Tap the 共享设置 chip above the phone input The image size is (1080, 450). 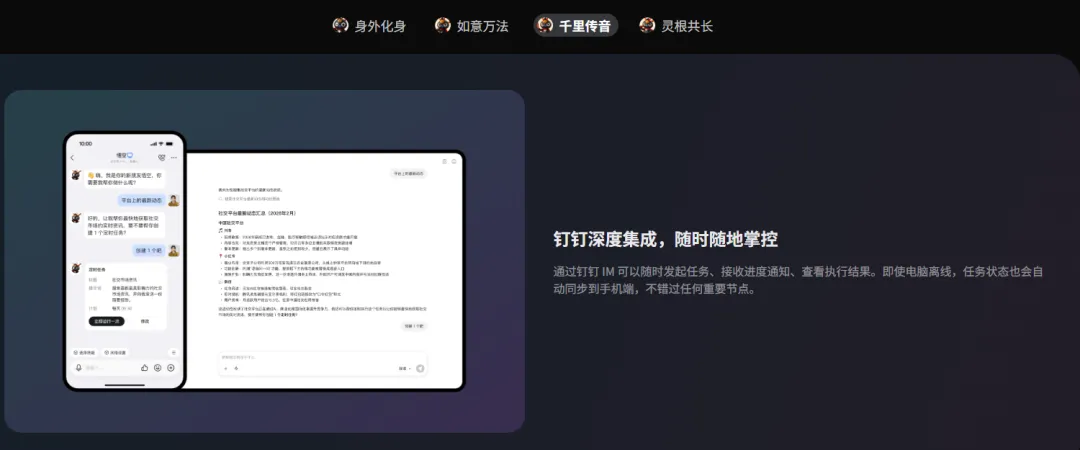tap(116, 352)
